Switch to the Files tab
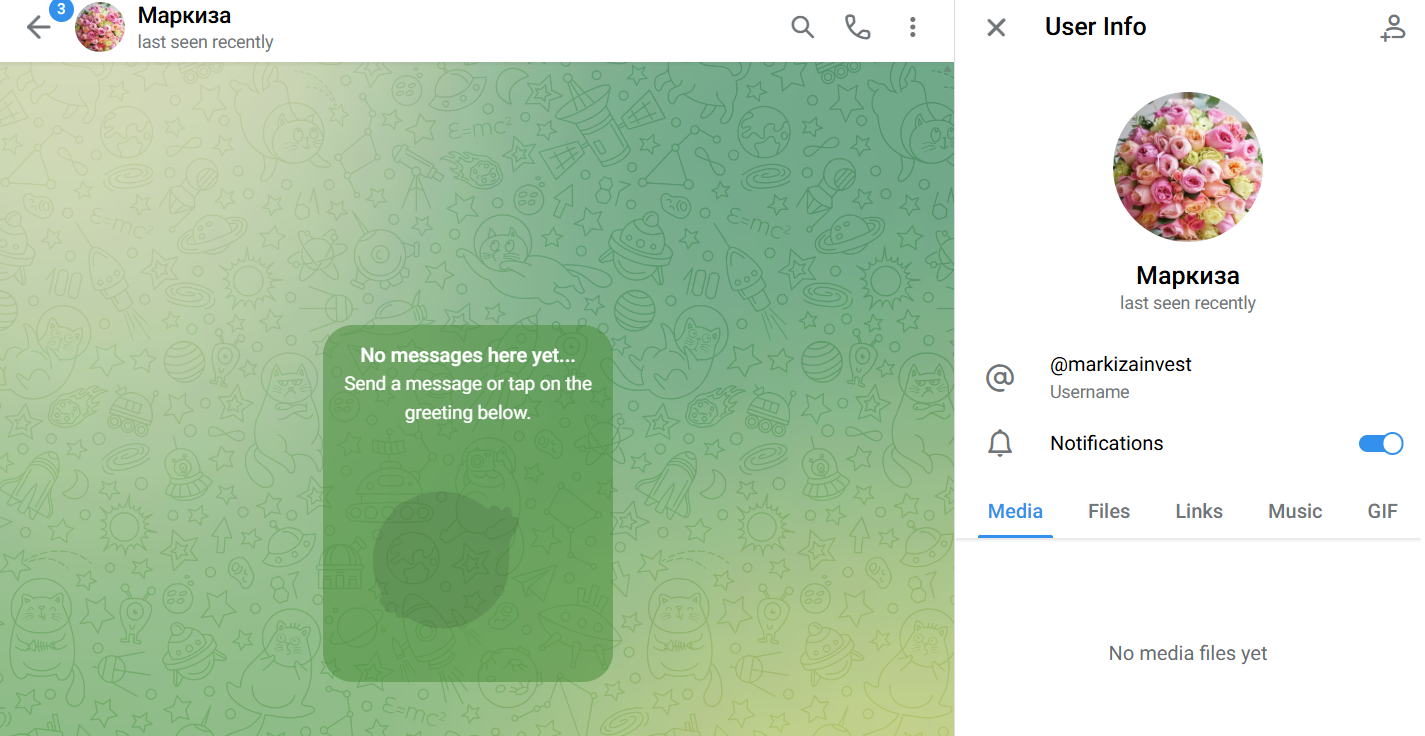Viewport: 1425px width, 736px height. tap(1109, 511)
